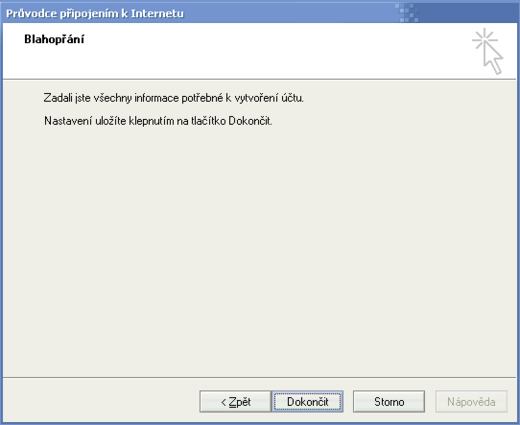Click the word Dokončit in the instruction sentence
Screen dimensions: 520x425
250,121
